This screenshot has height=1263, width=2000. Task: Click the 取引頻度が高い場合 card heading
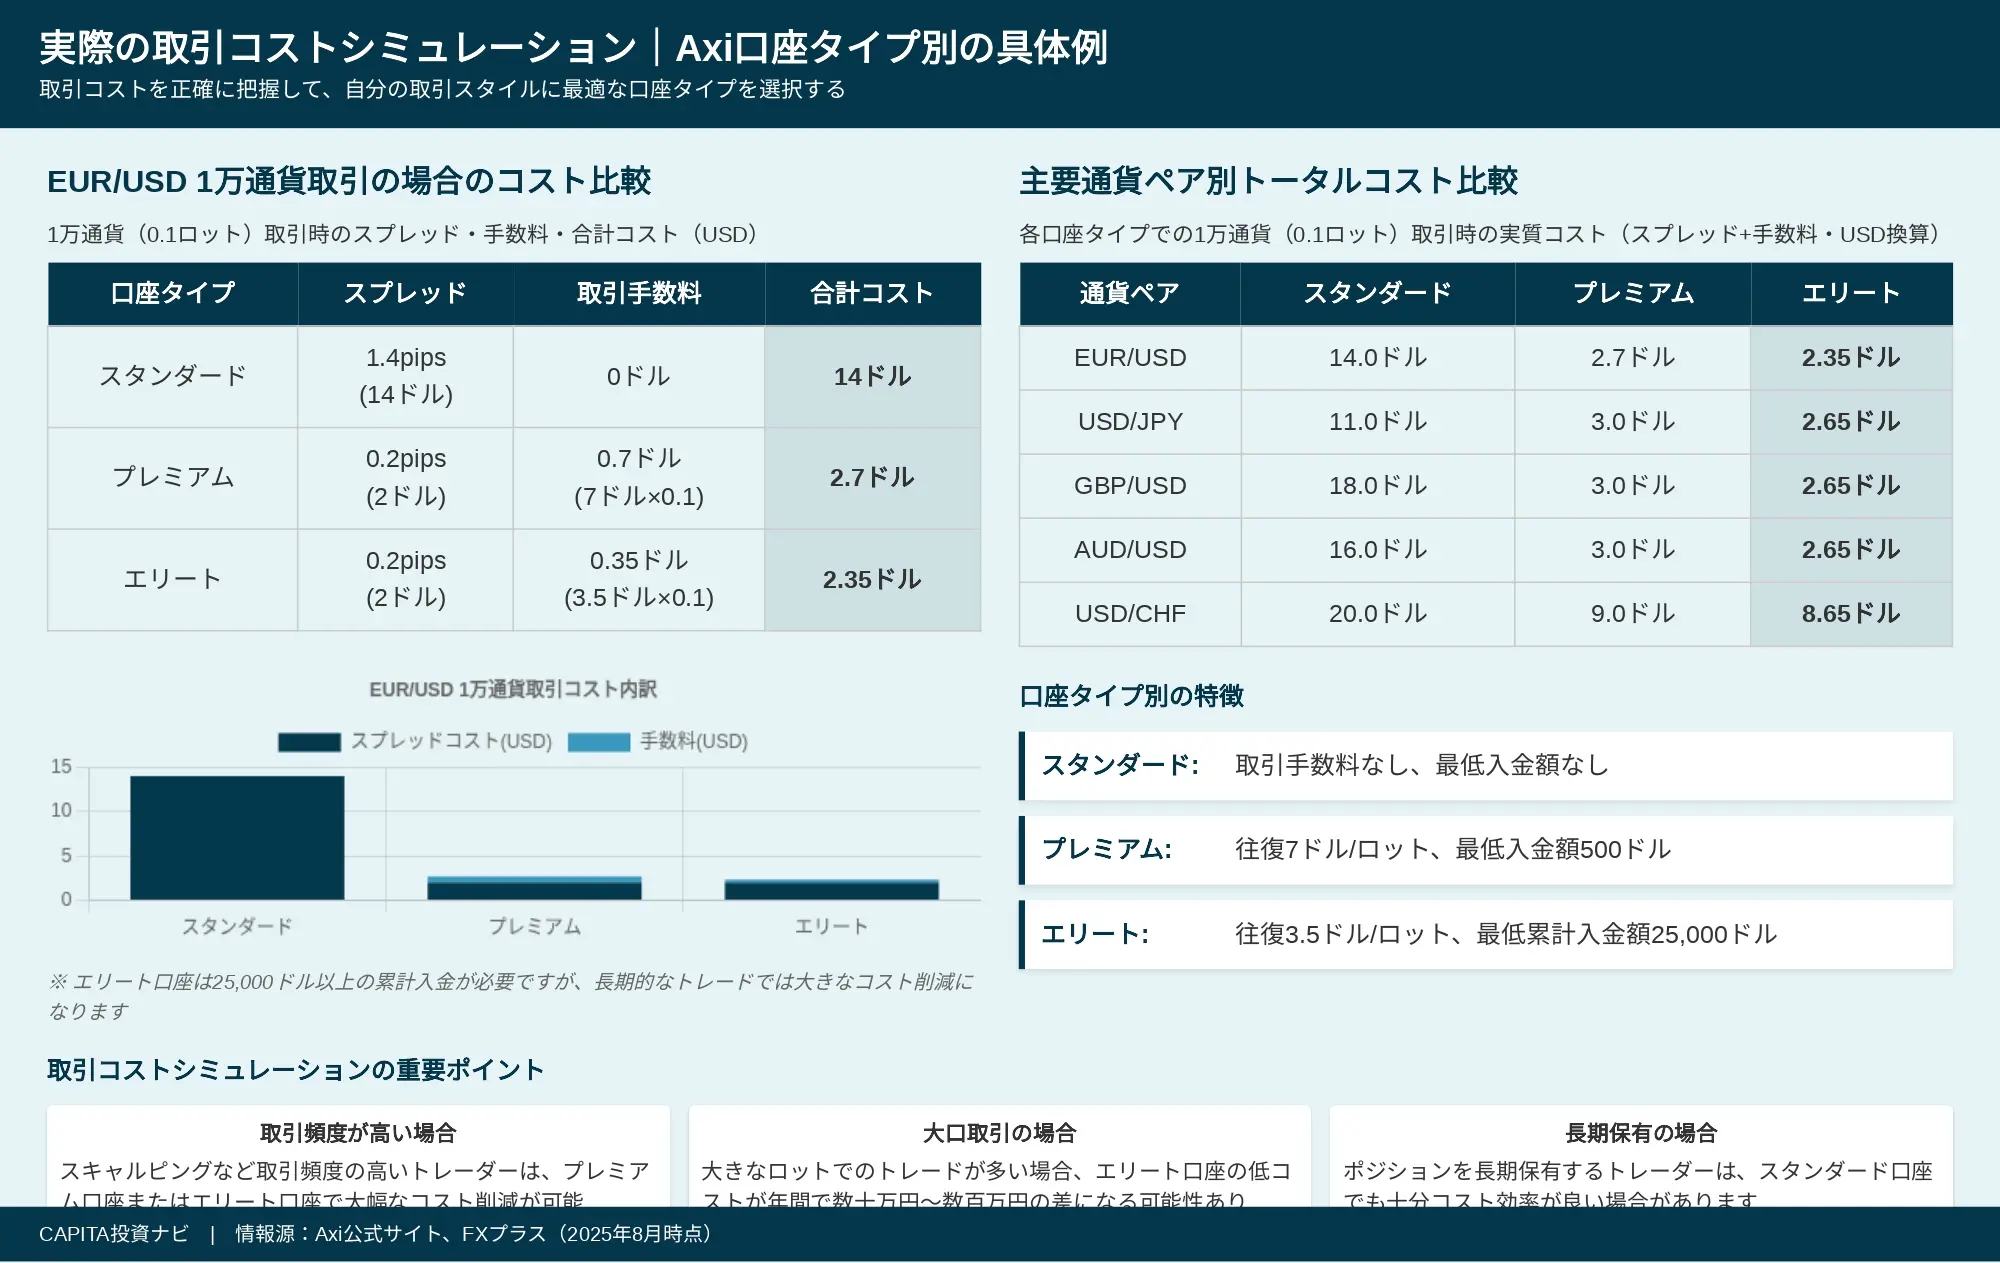[x=358, y=1133]
